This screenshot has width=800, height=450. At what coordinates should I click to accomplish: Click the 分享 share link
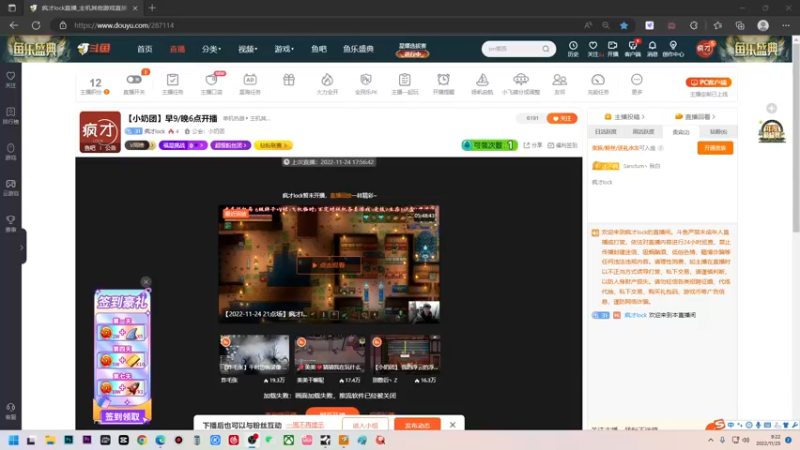point(533,145)
